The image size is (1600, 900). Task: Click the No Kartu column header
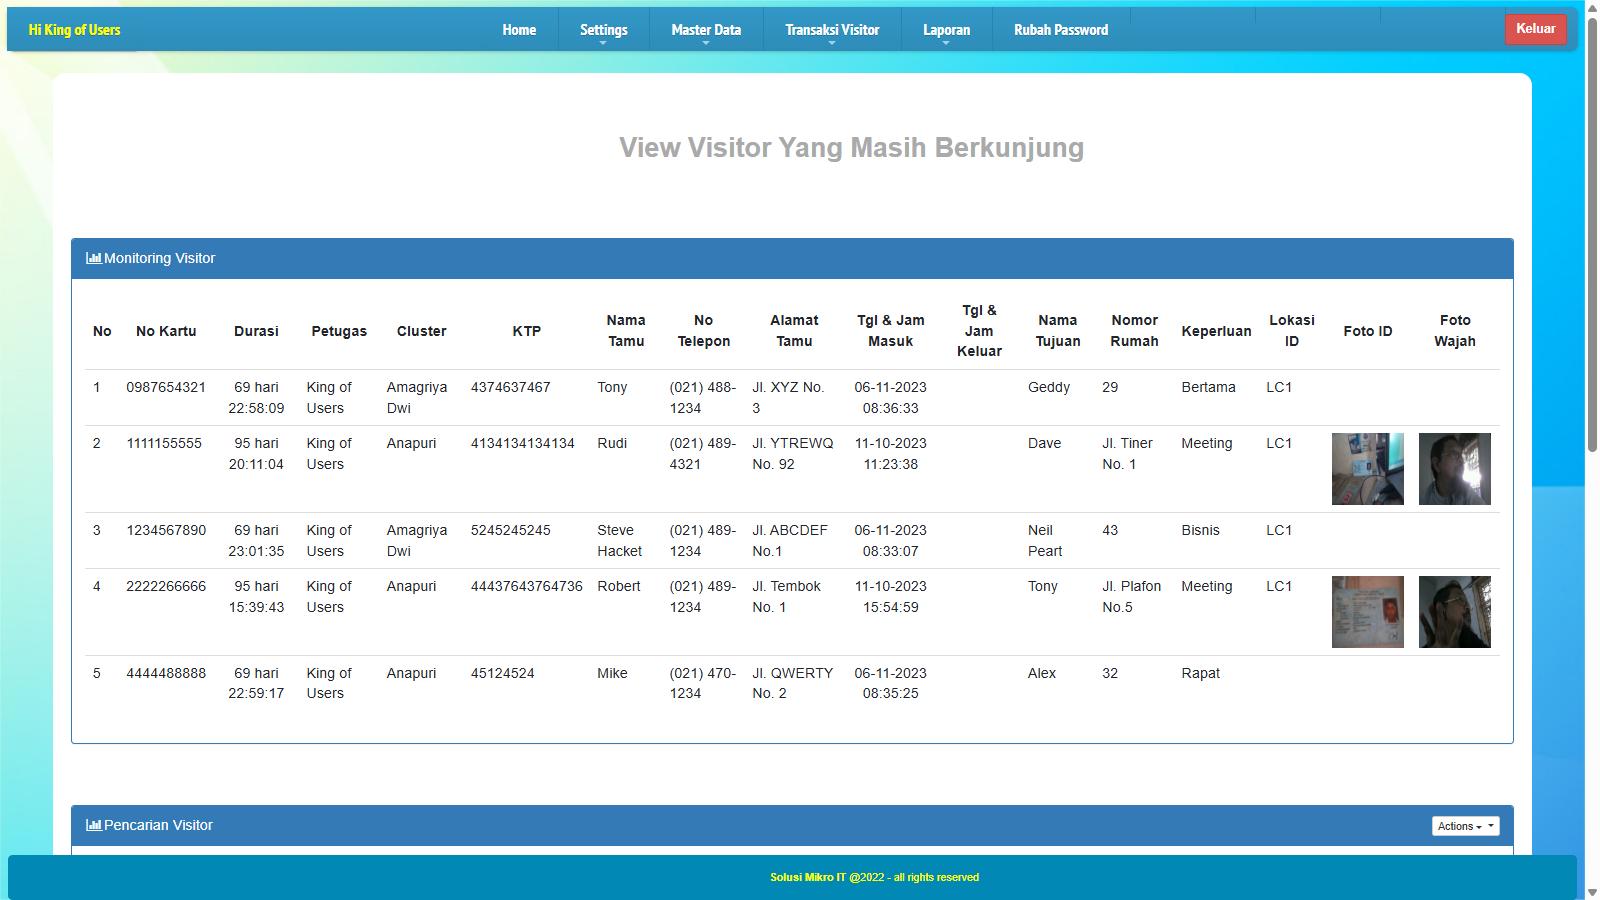click(x=166, y=331)
